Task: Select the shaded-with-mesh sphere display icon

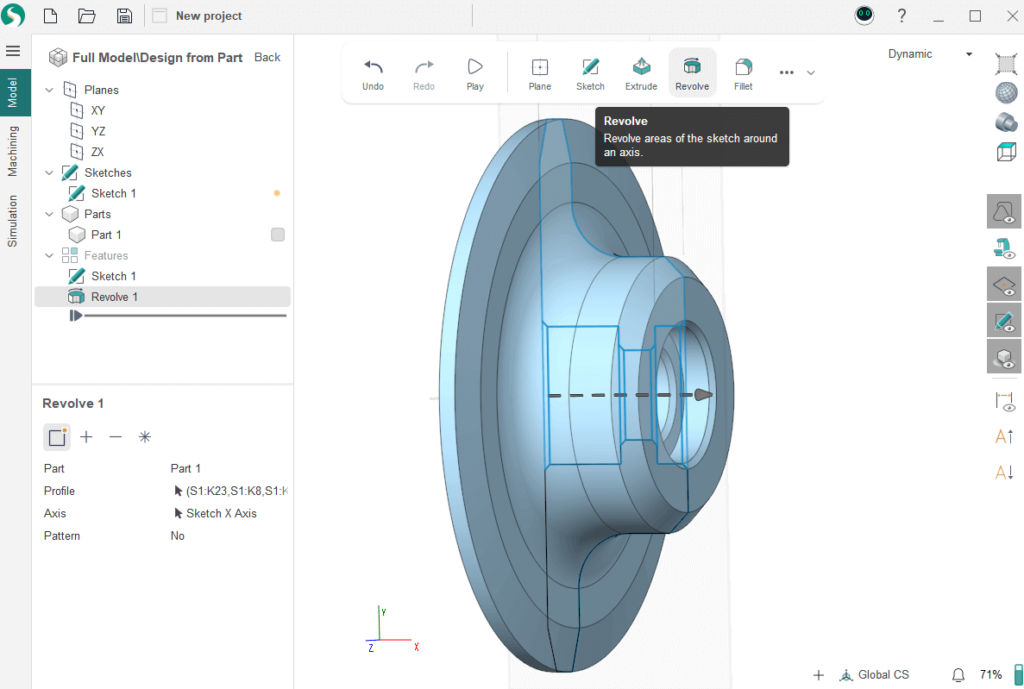Action: click(x=1005, y=93)
